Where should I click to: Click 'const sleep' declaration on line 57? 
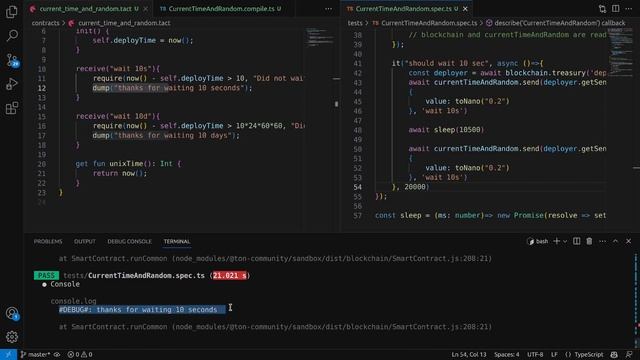click(x=490, y=216)
